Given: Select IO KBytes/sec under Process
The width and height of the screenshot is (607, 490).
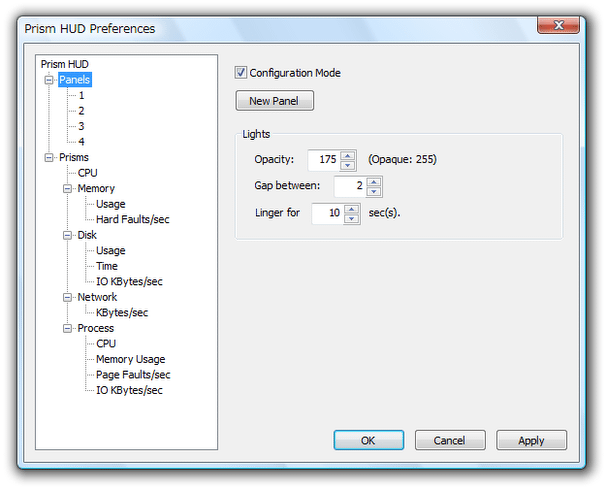Looking at the screenshot, I should tap(129, 390).
